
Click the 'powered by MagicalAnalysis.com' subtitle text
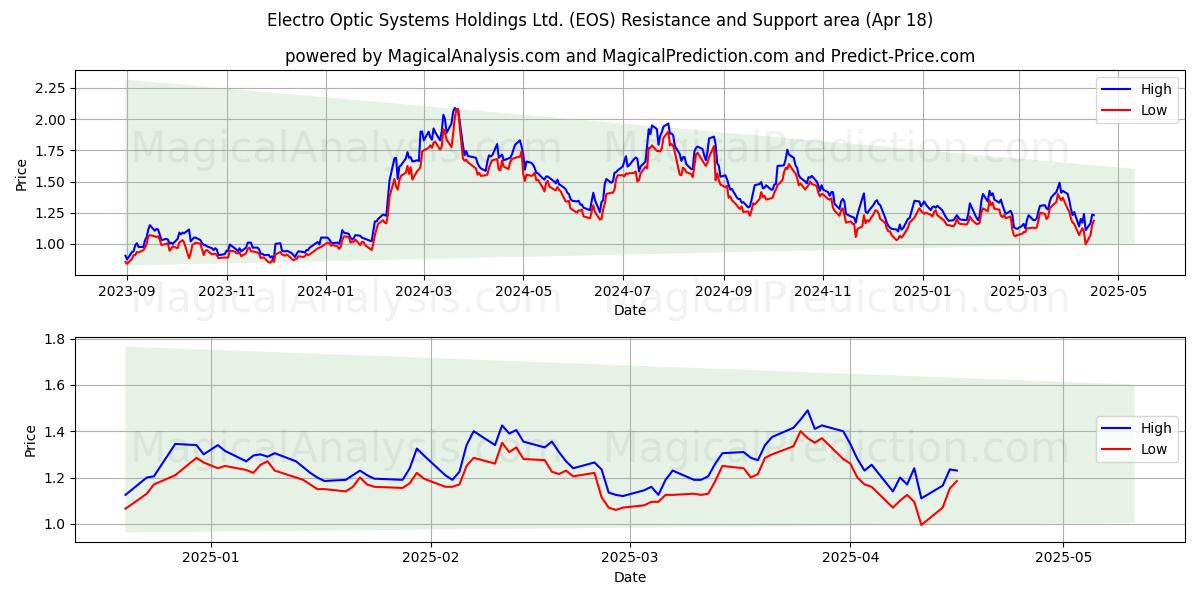630,56
